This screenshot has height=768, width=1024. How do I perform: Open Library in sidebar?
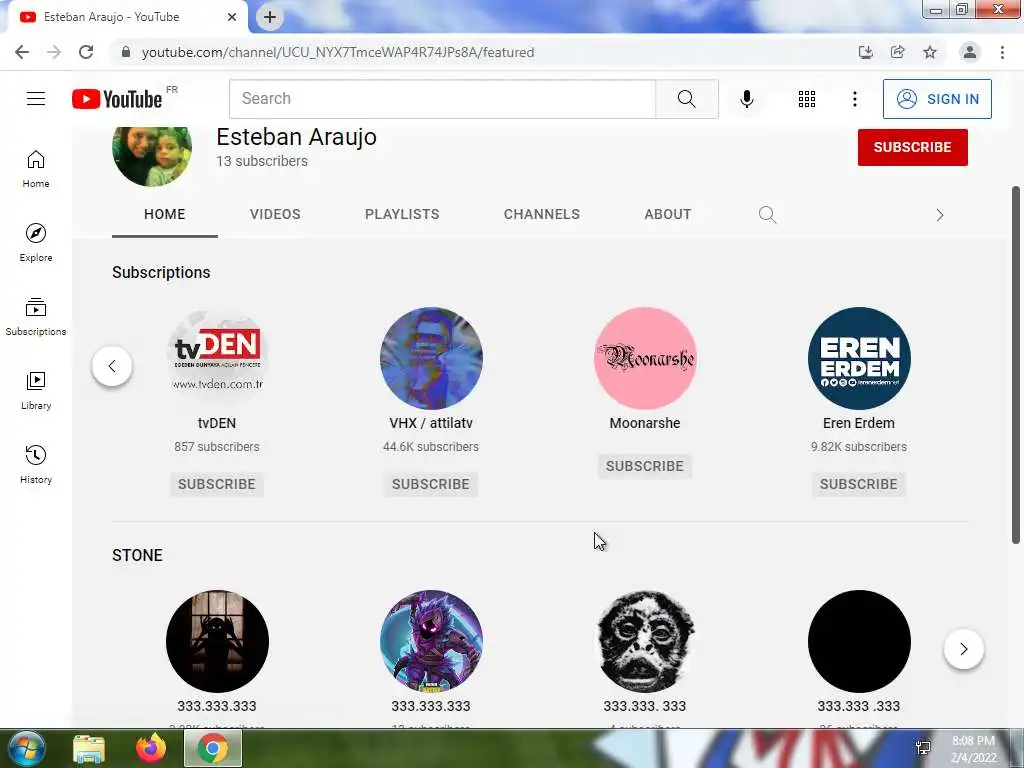[x=36, y=390]
